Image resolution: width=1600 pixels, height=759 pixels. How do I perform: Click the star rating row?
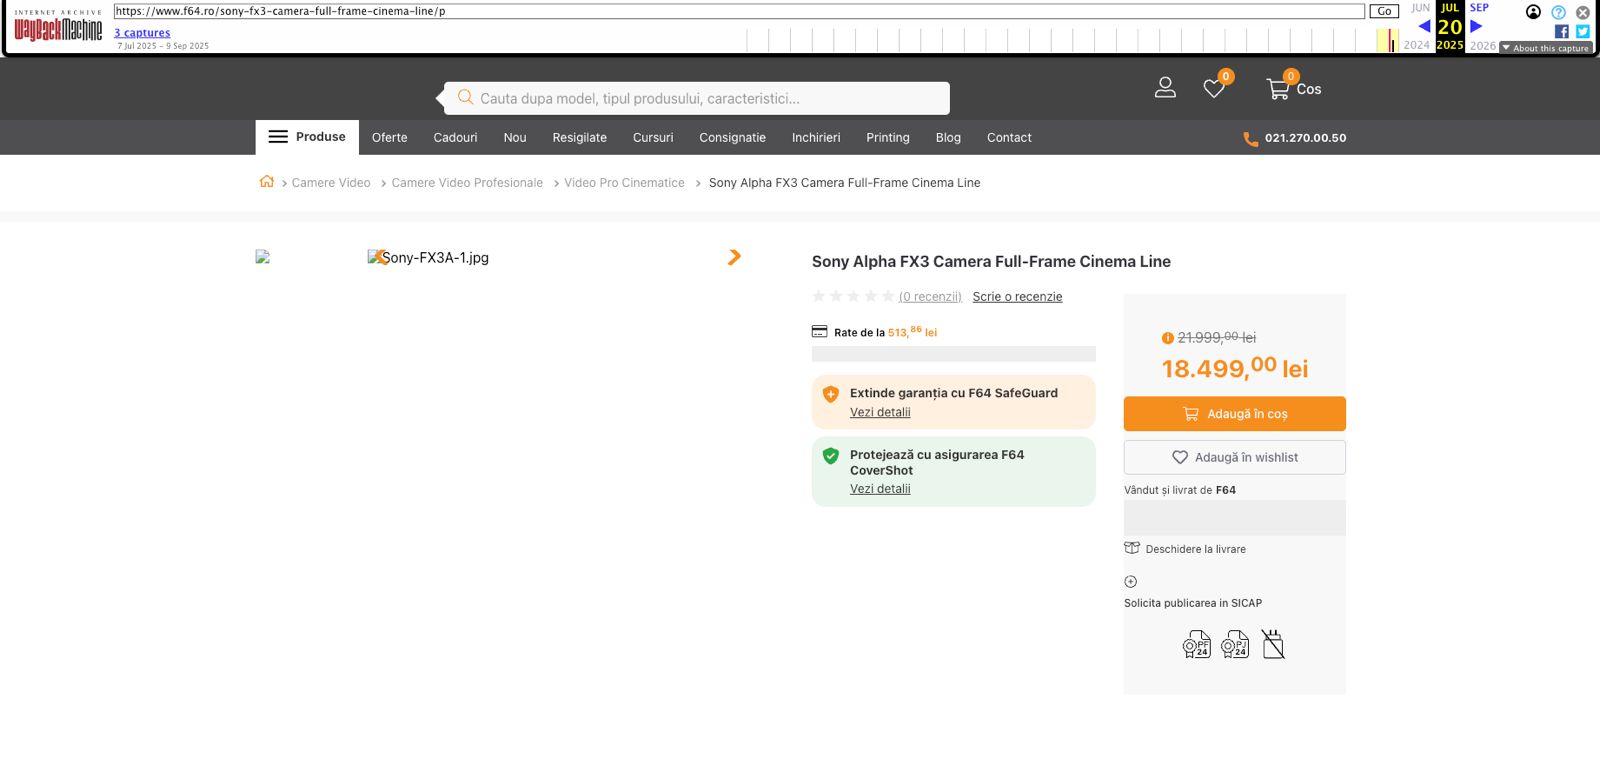853,296
